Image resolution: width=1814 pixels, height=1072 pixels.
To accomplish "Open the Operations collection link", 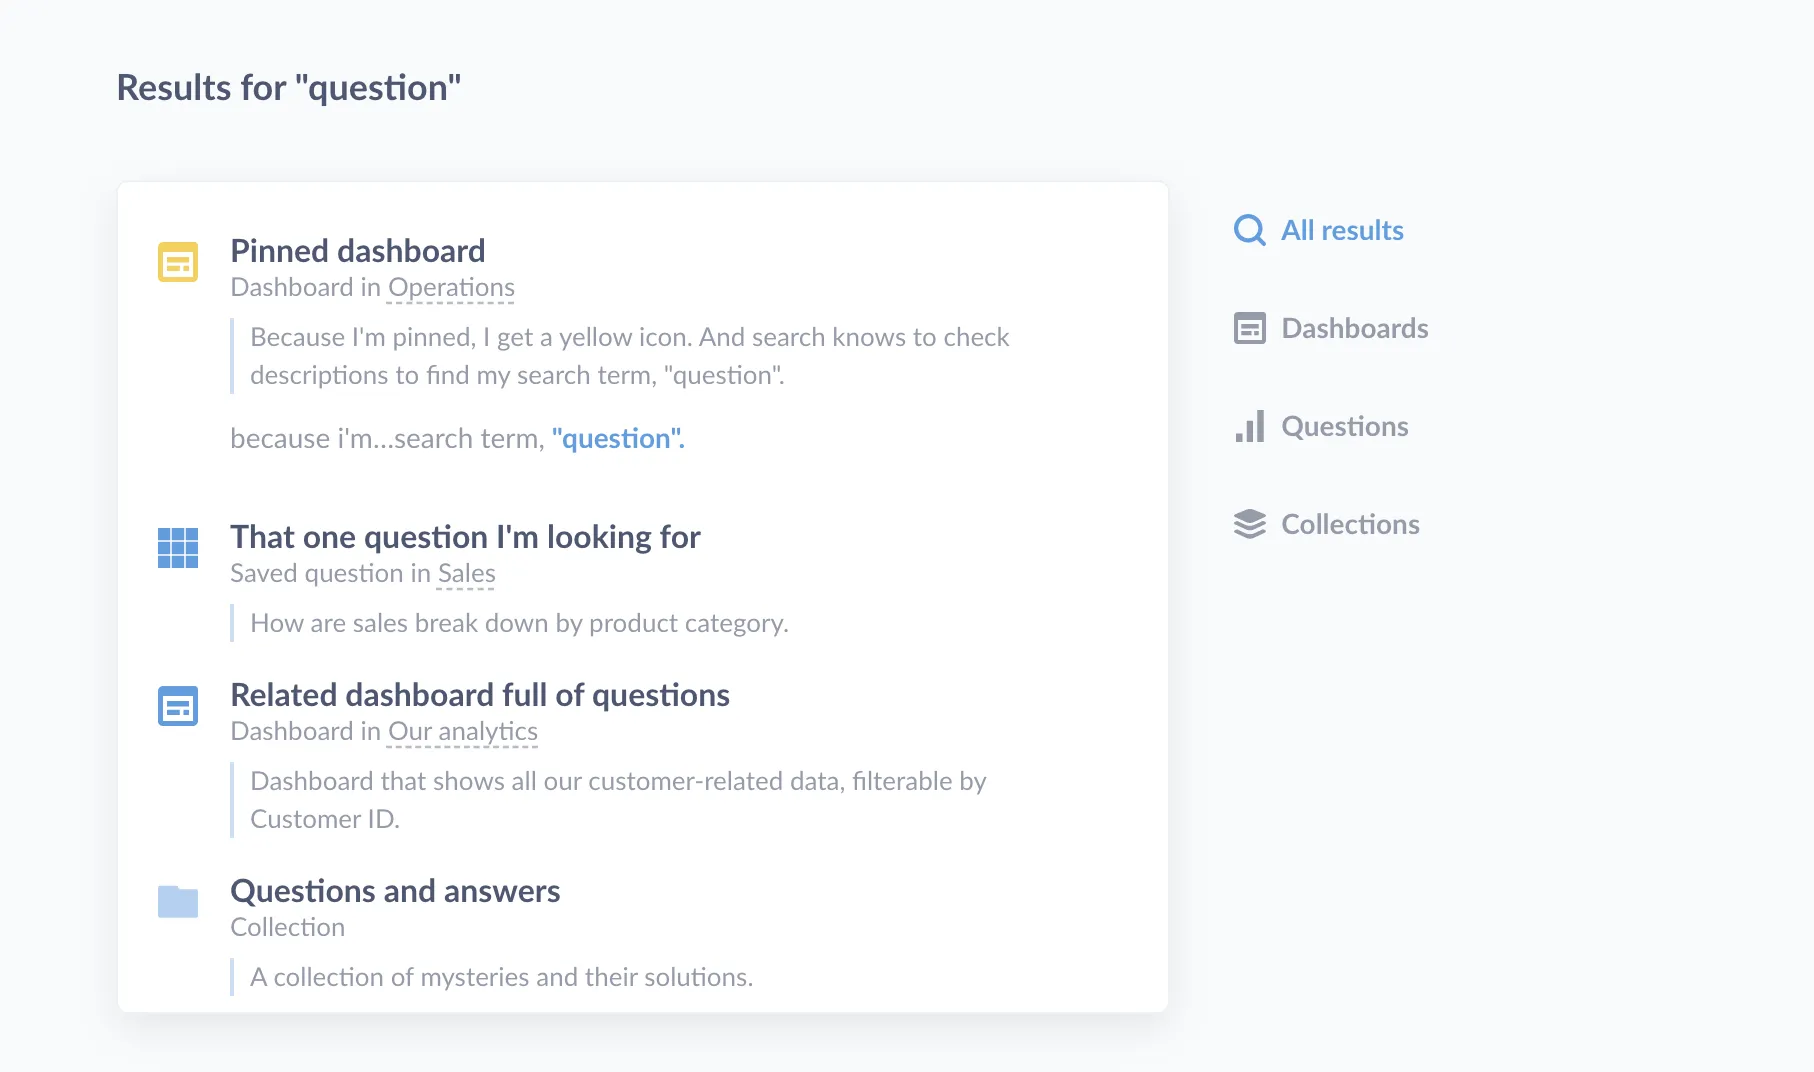I will pos(450,287).
